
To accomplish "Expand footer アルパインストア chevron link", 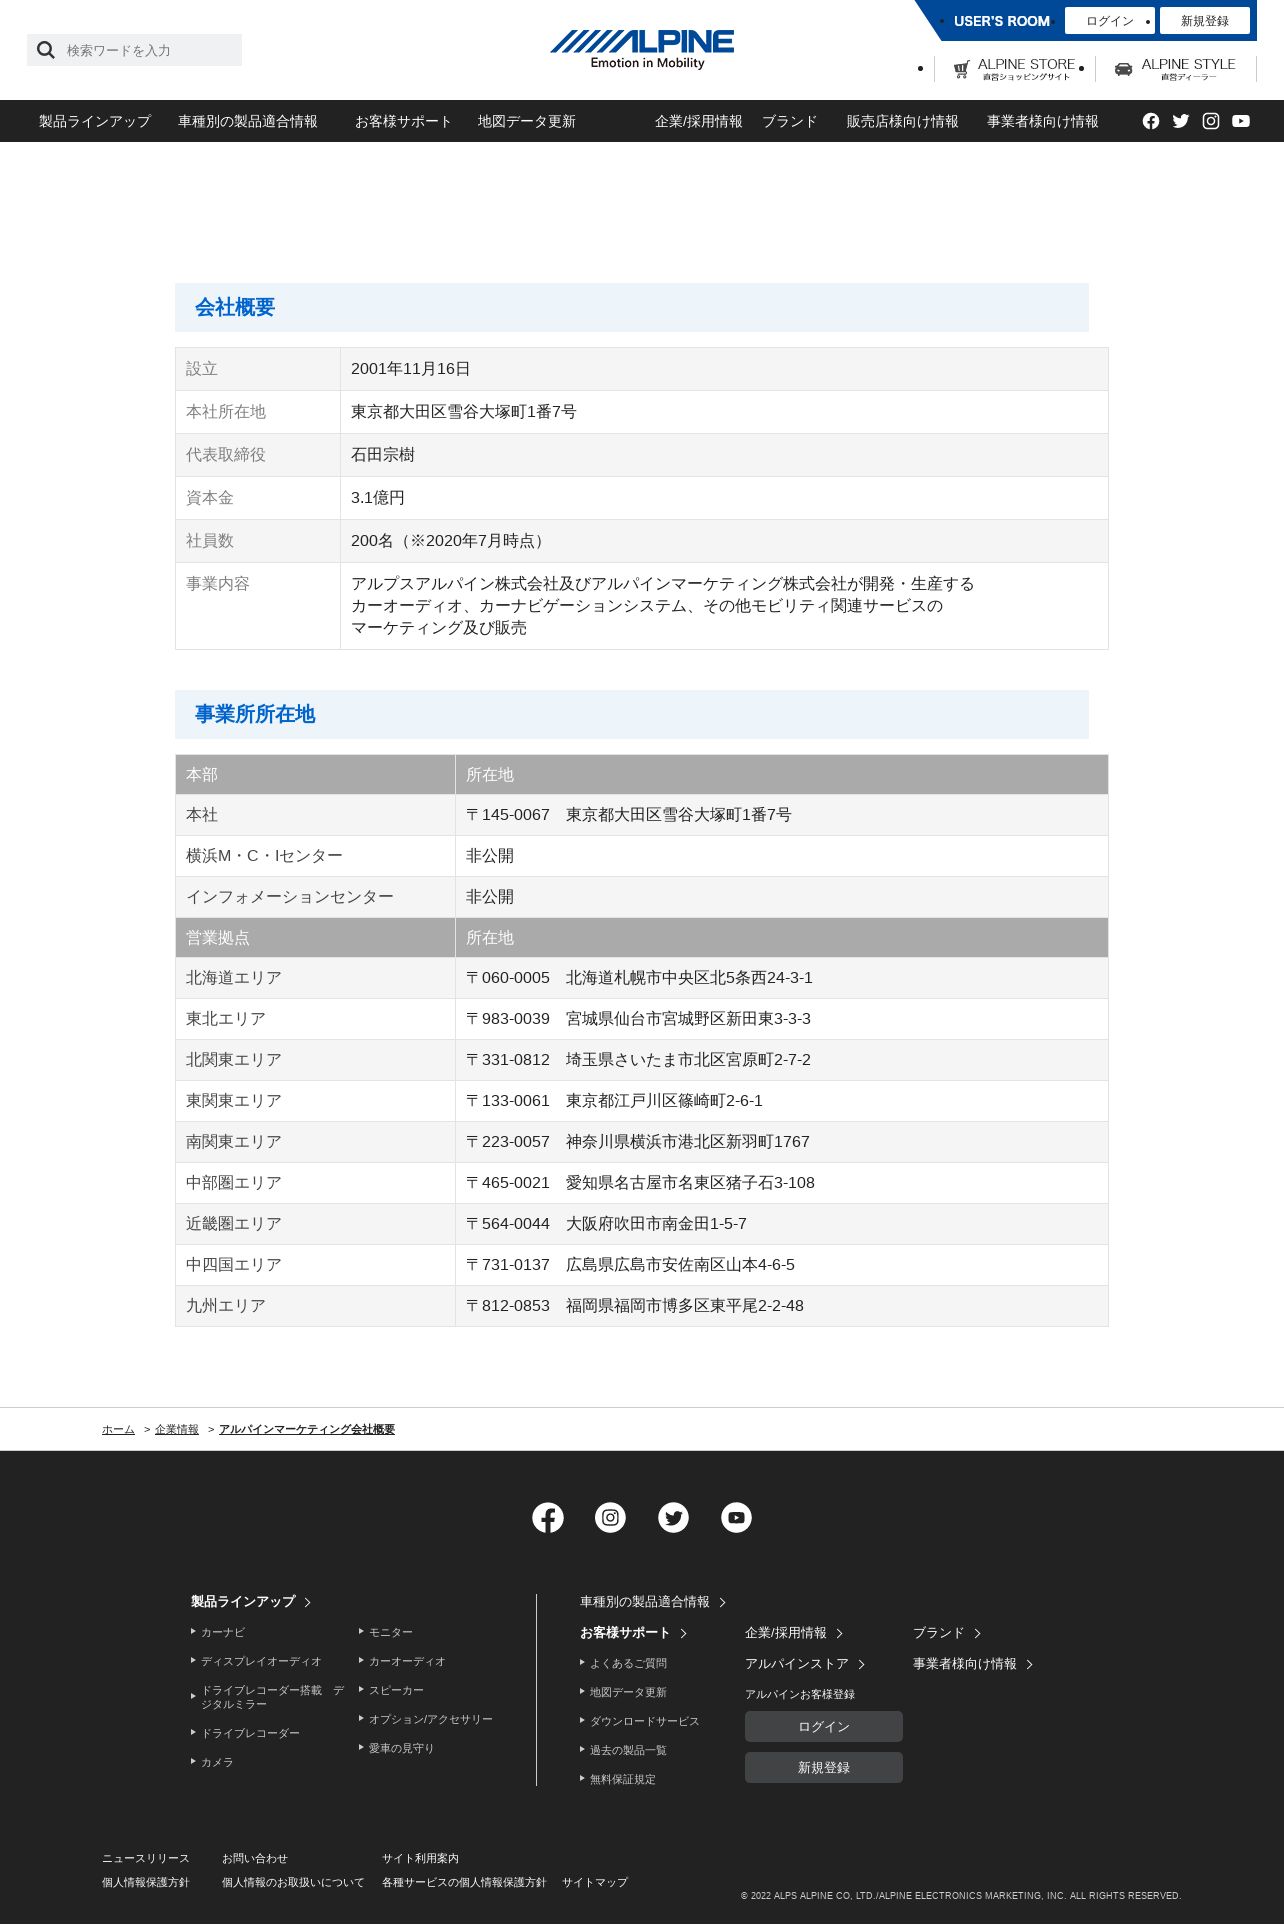I will 805,1664.
